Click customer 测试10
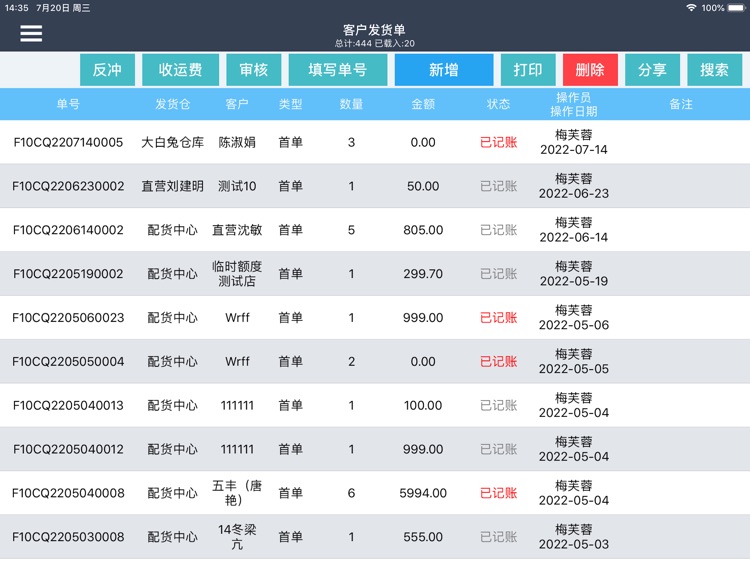 237,186
